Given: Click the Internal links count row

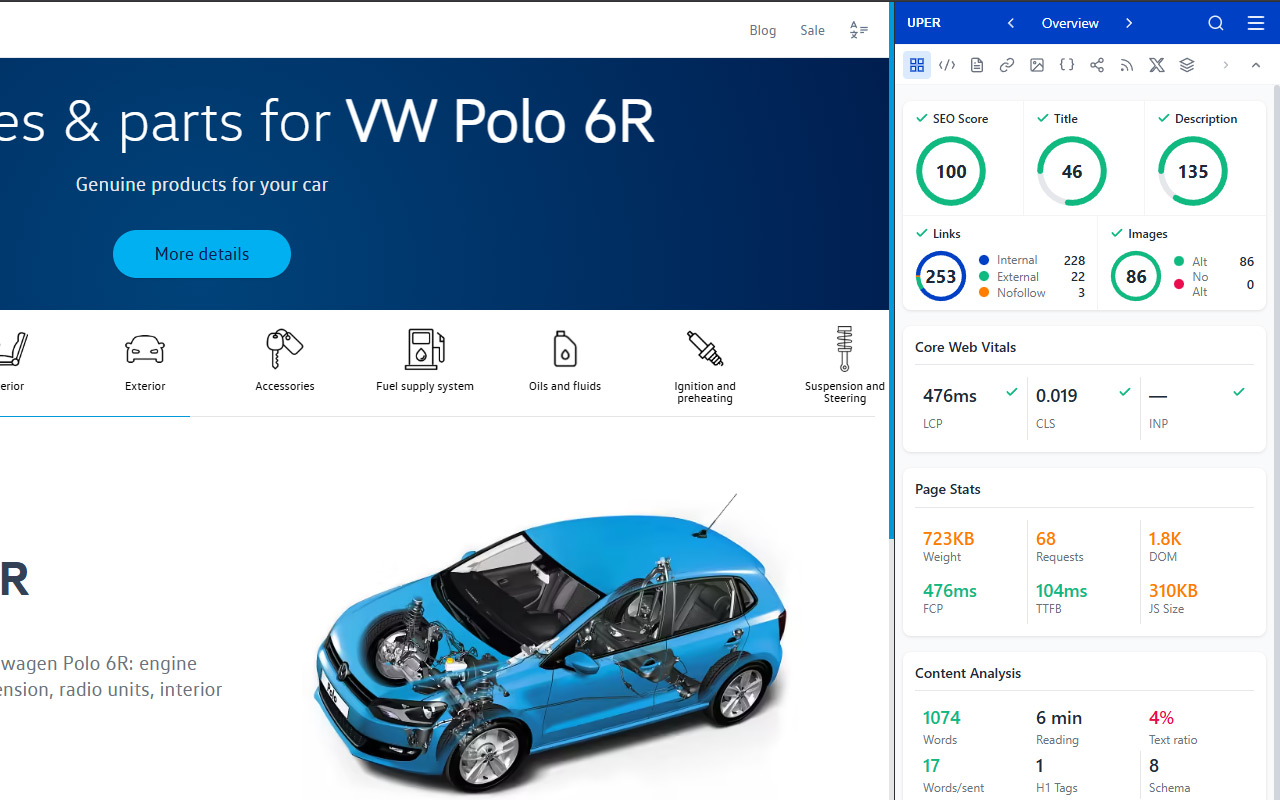Looking at the screenshot, I should [1032, 260].
